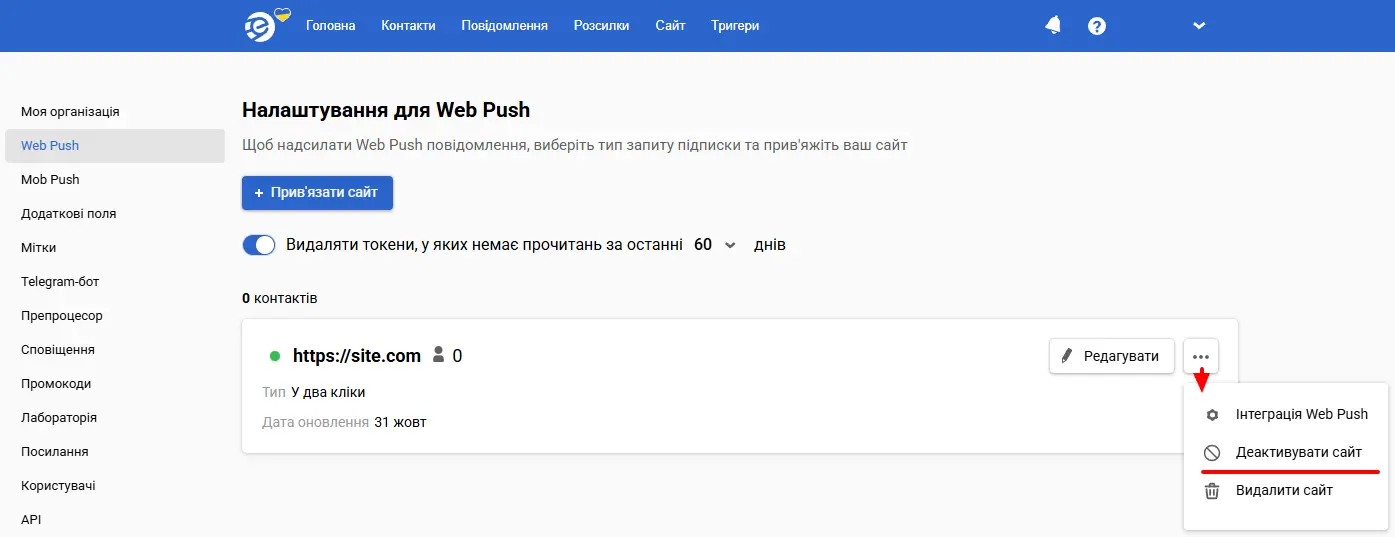Click the contacts person icon next to site

[438, 355]
